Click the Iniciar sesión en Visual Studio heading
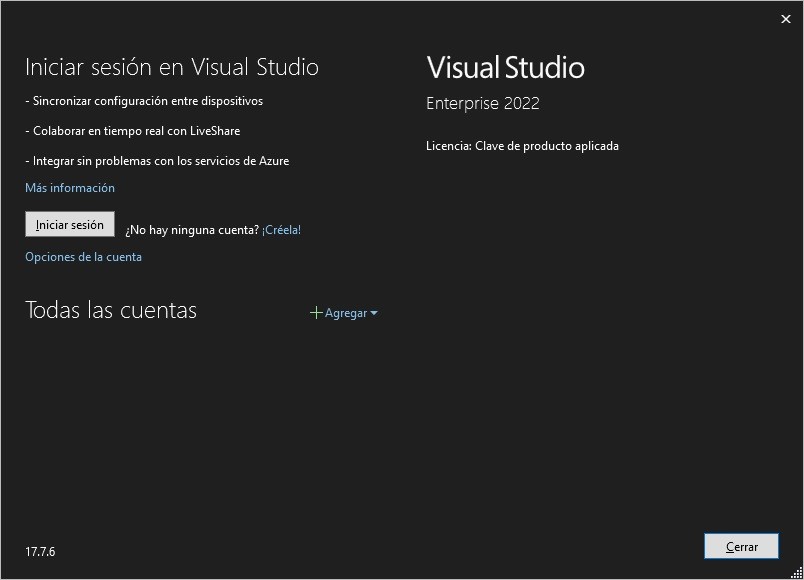804x580 pixels. point(172,67)
